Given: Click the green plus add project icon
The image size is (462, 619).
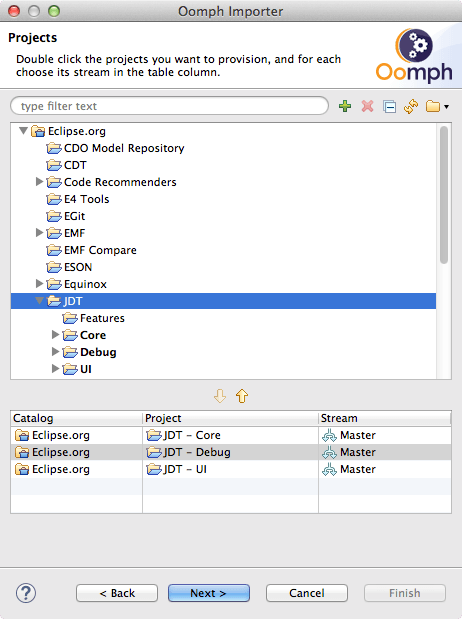Looking at the screenshot, I should click(x=345, y=106).
